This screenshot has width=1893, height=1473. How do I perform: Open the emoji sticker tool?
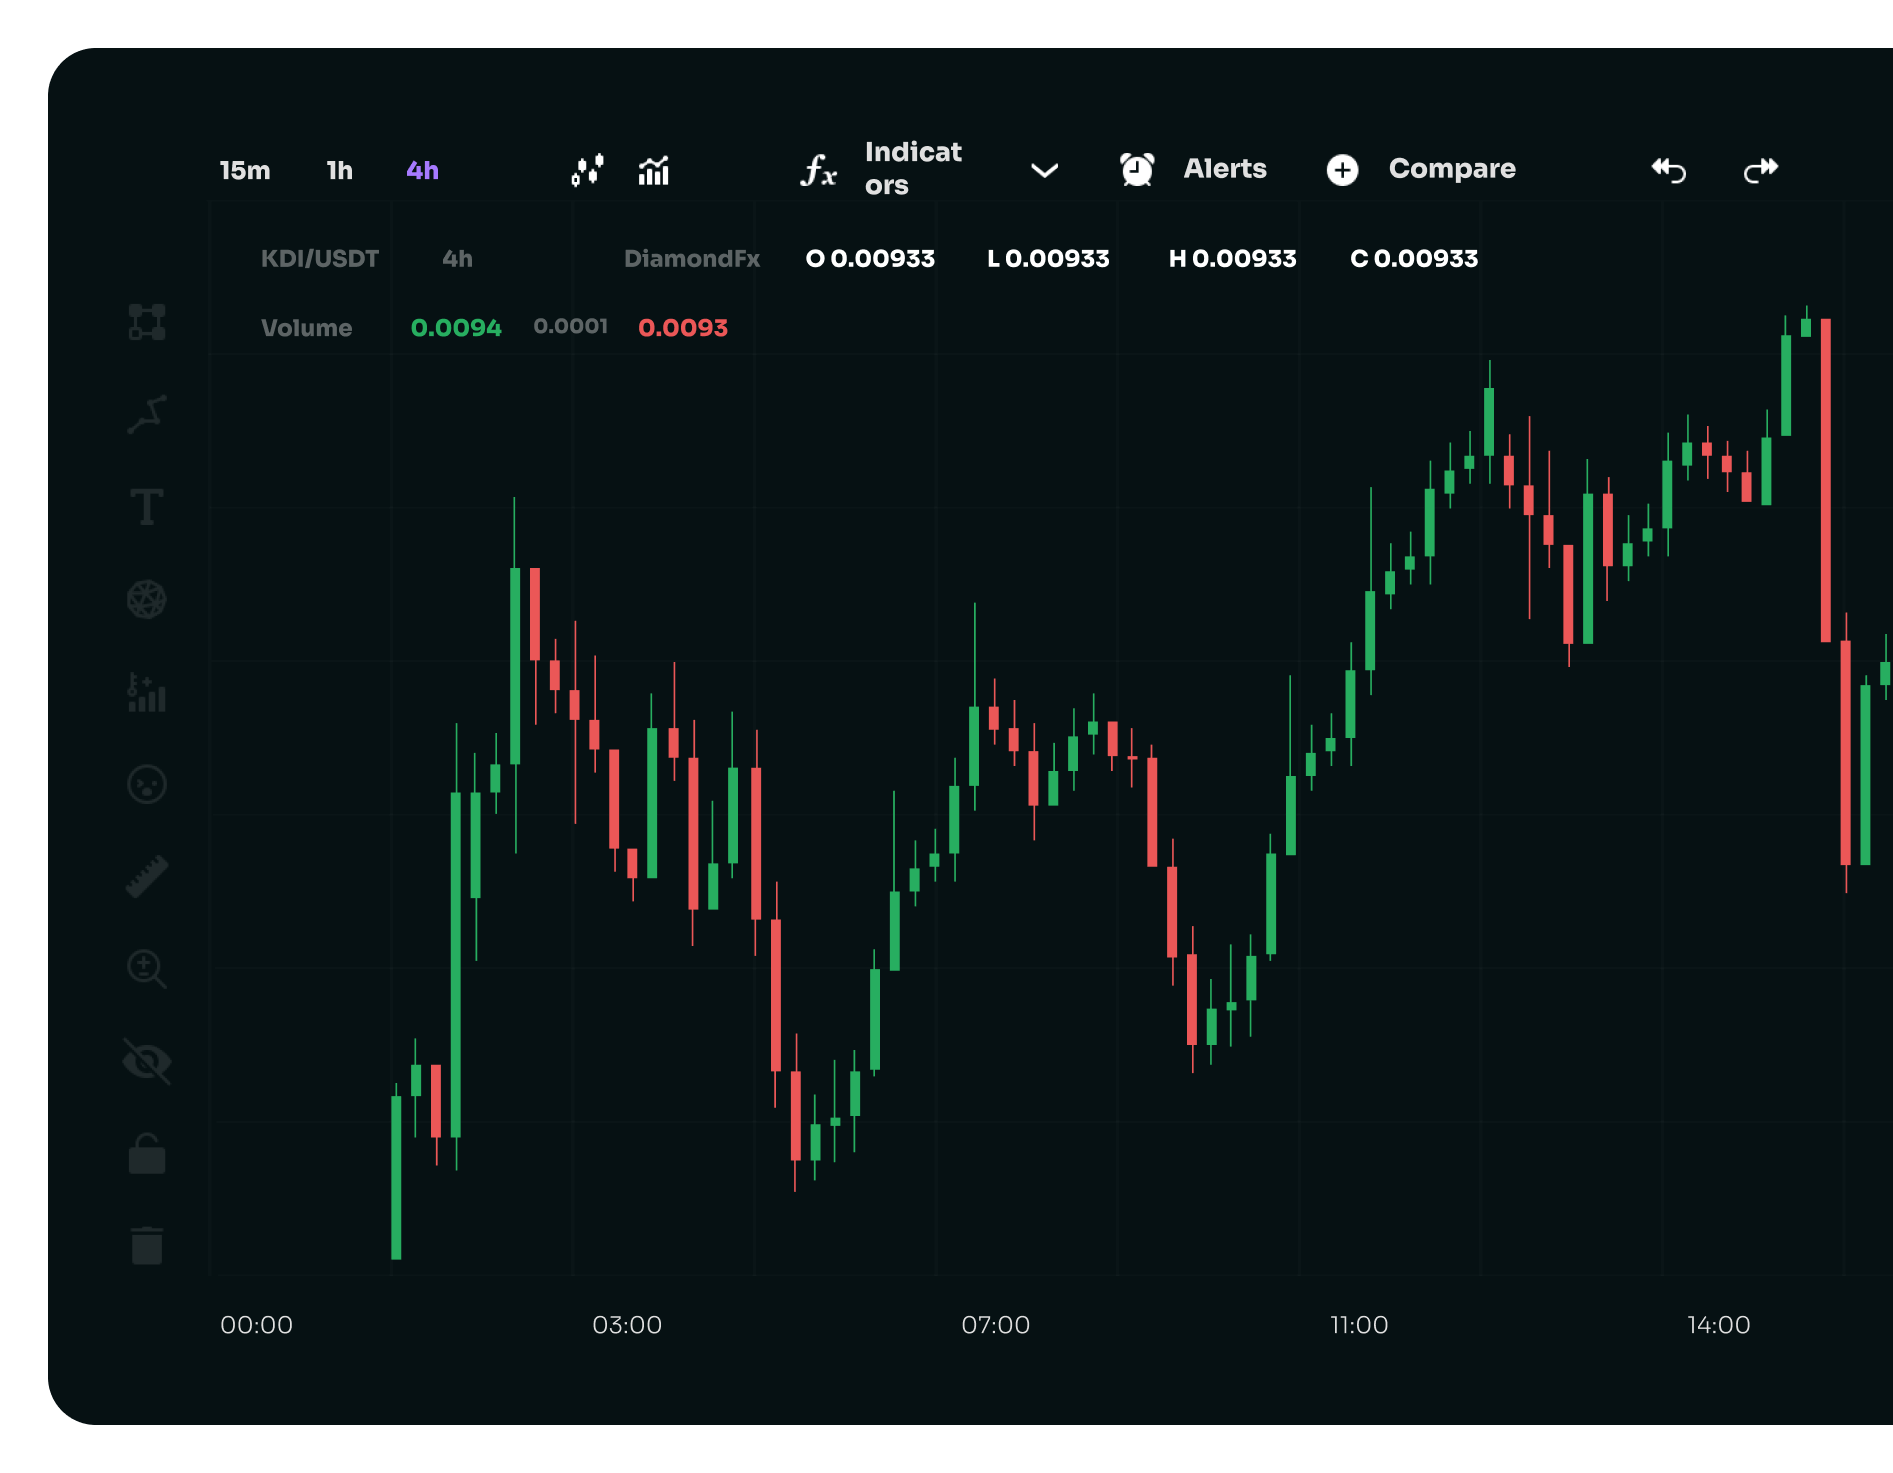point(147,784)
